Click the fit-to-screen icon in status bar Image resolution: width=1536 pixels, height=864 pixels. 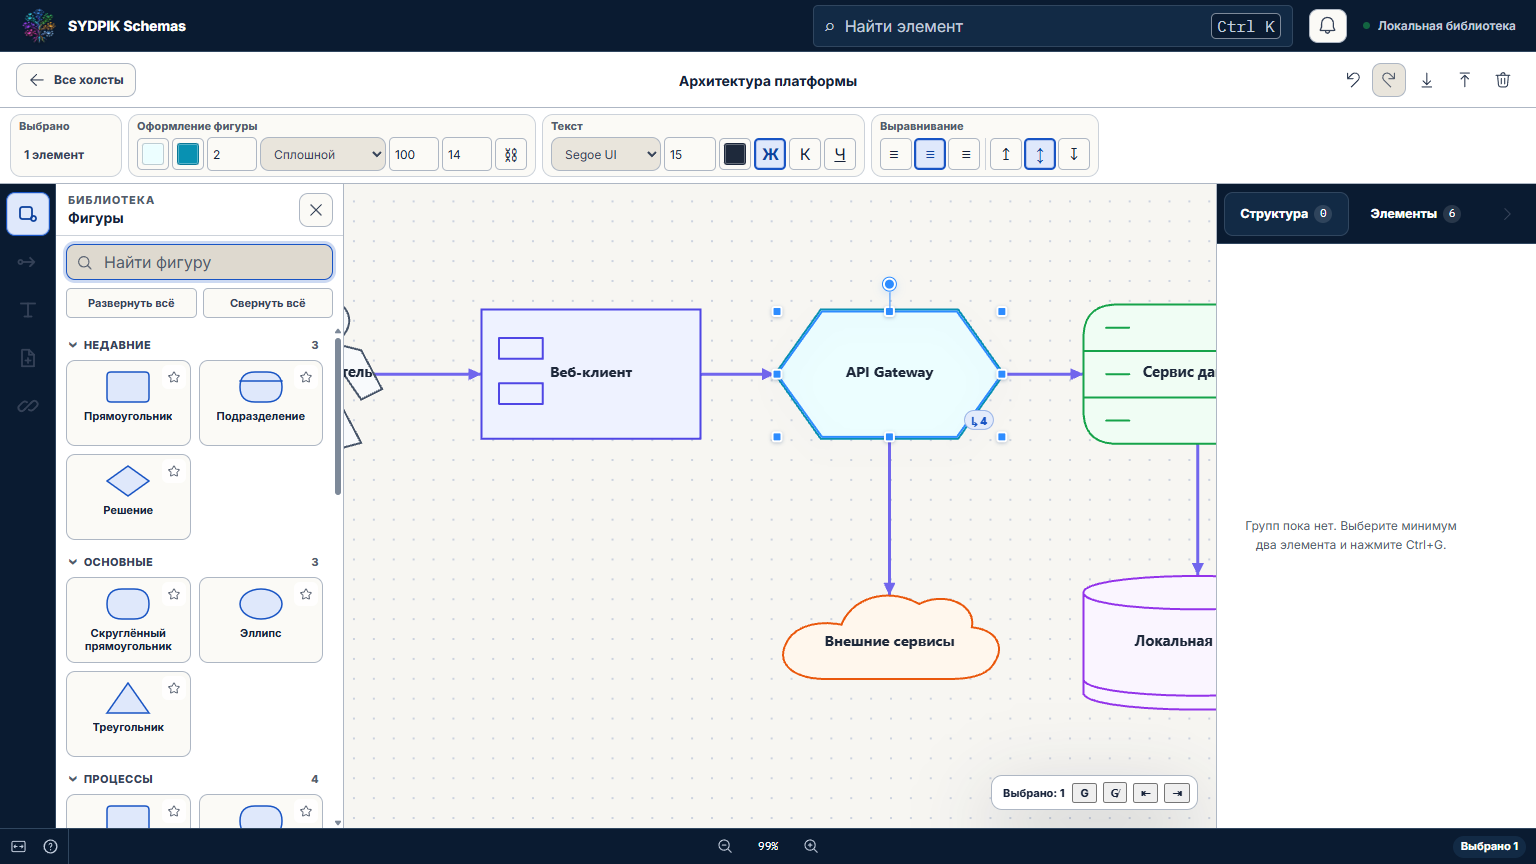click(19, 846)
